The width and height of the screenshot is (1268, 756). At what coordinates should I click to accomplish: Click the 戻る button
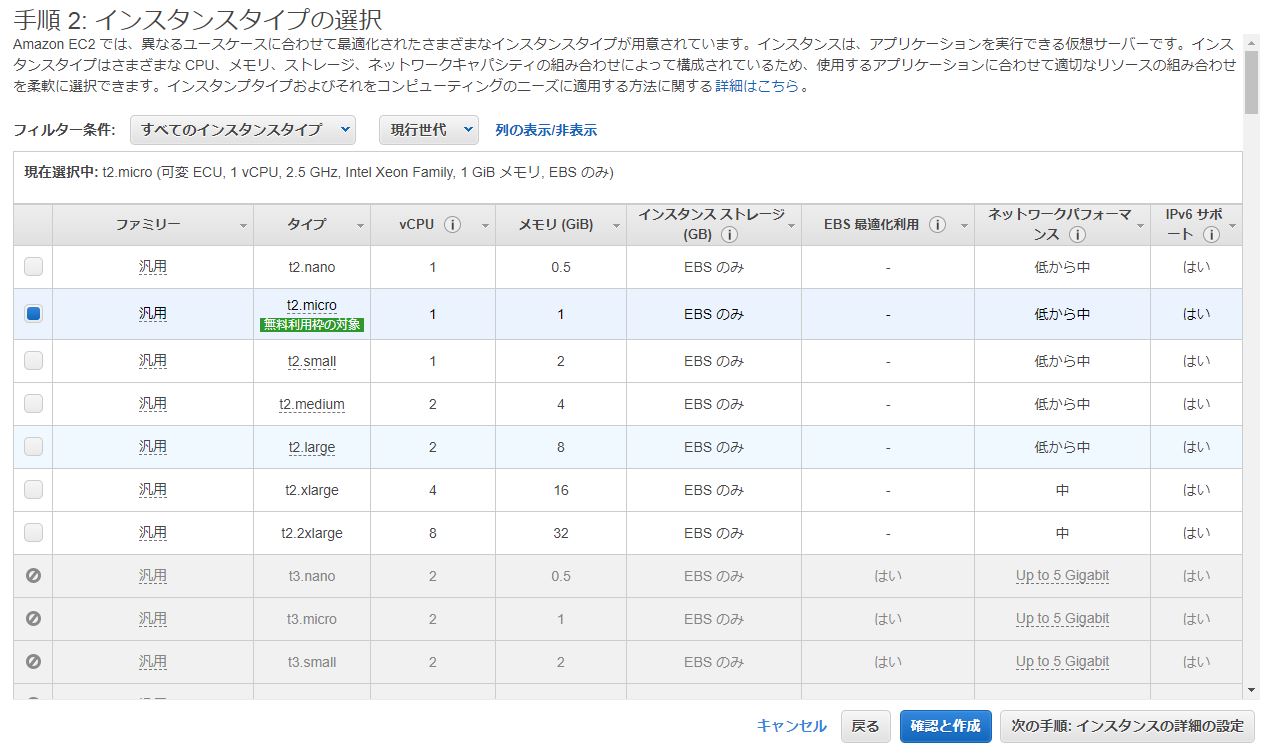click(x=865, y=726)
